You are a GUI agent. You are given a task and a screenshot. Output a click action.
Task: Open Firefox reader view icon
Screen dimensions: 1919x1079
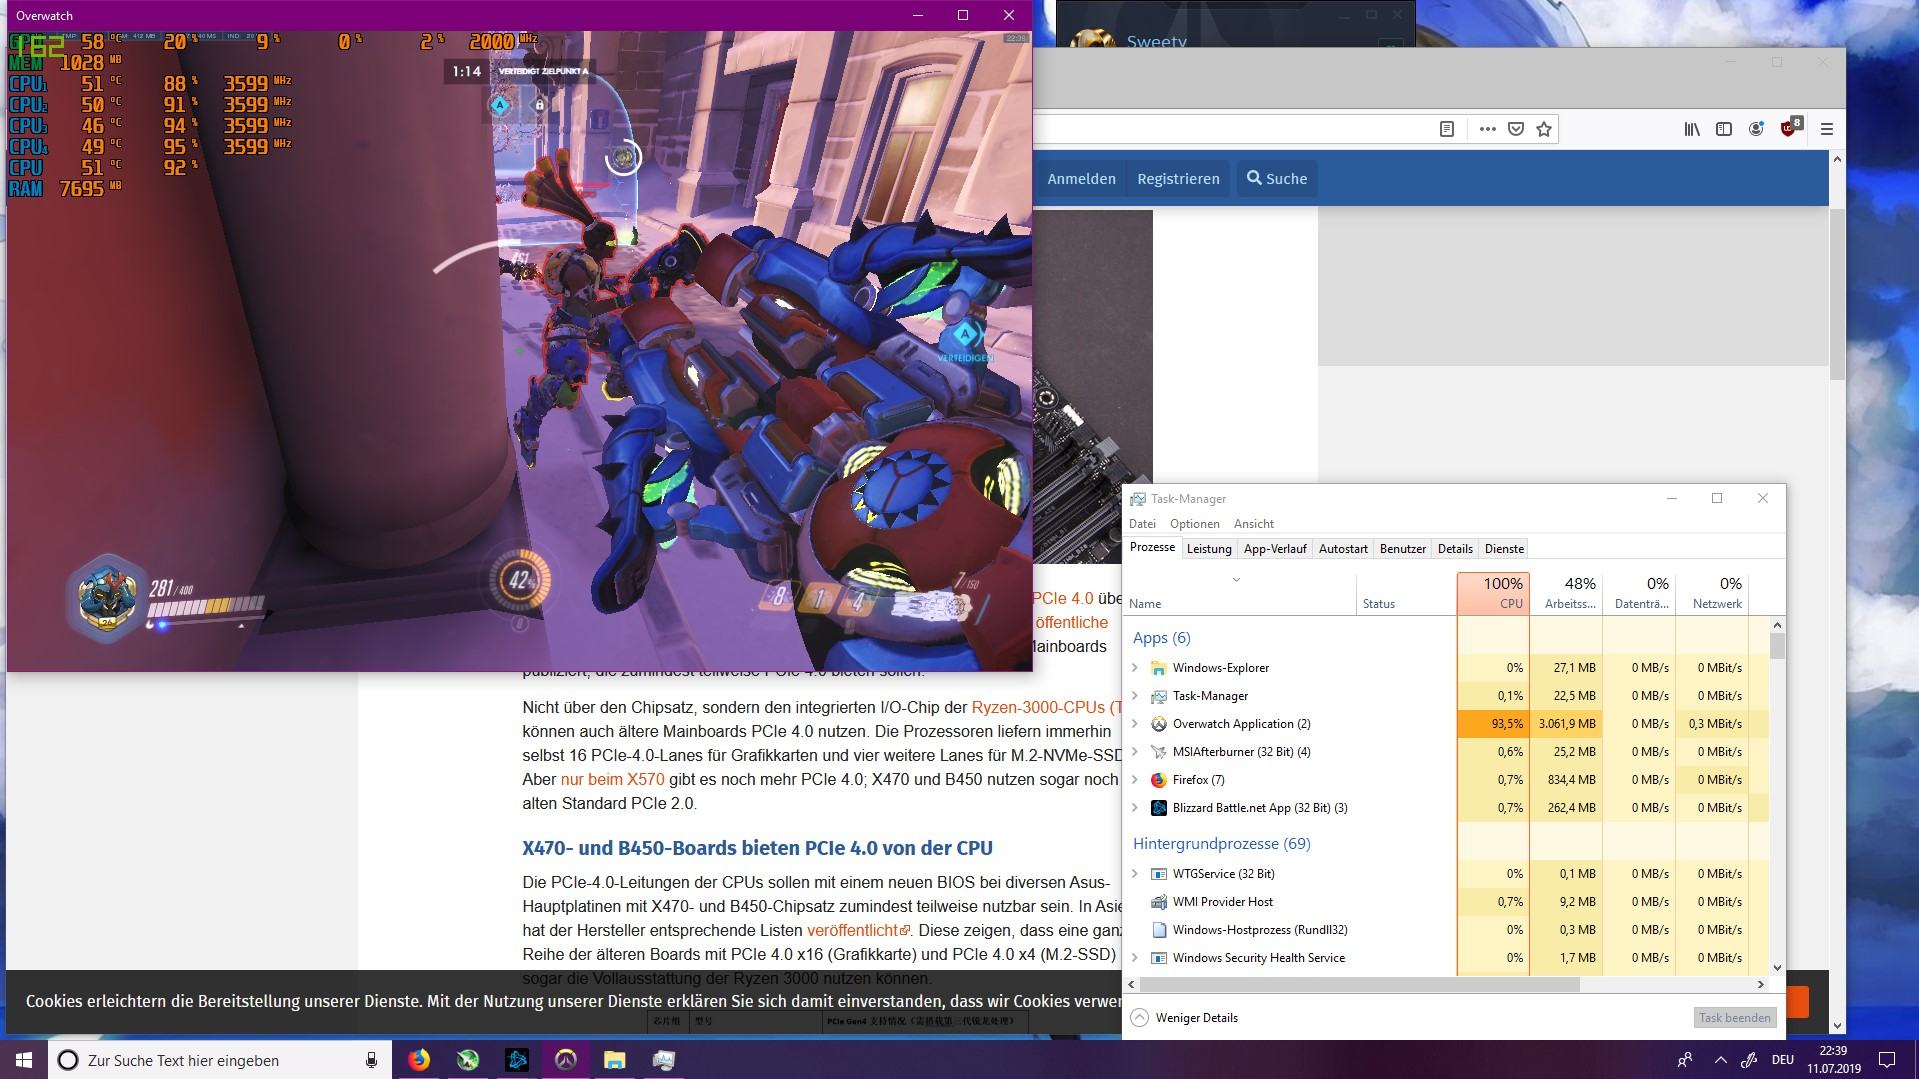point(1446,129)
